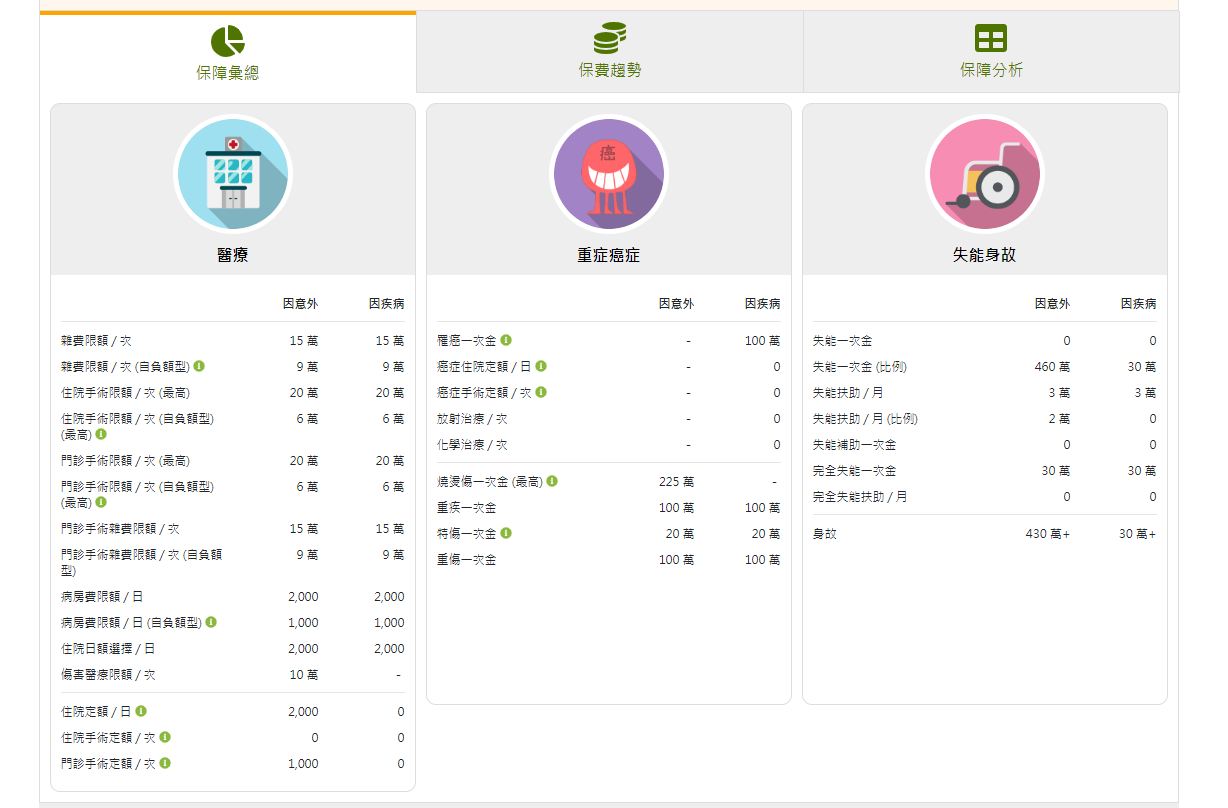
Task: Click the 完全失能扶助 / 月 label
Action: (x=860, y=497)
